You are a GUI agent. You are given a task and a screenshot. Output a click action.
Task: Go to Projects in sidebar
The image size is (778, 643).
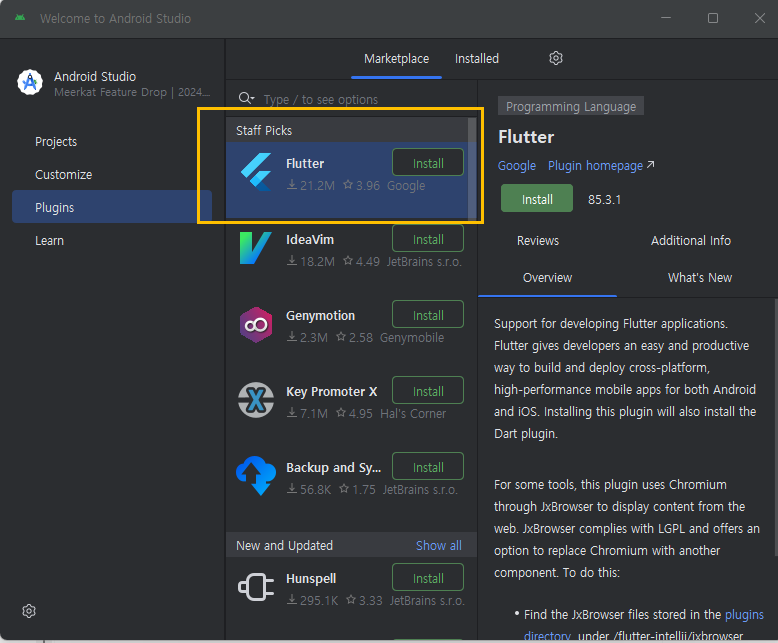tap(56, 142)
